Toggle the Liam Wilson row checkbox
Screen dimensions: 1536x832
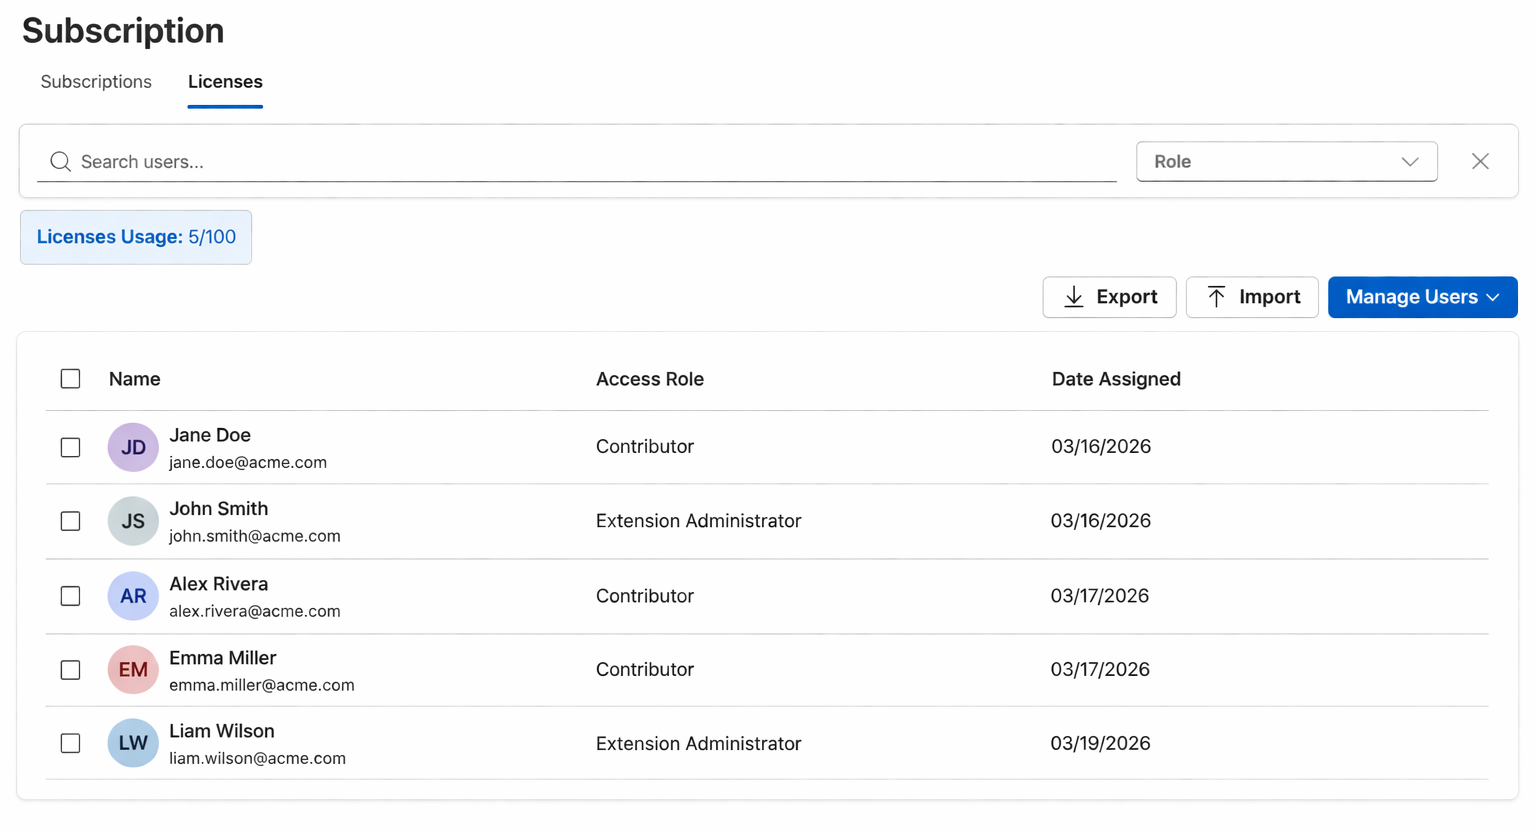click(x=70, y=743)
